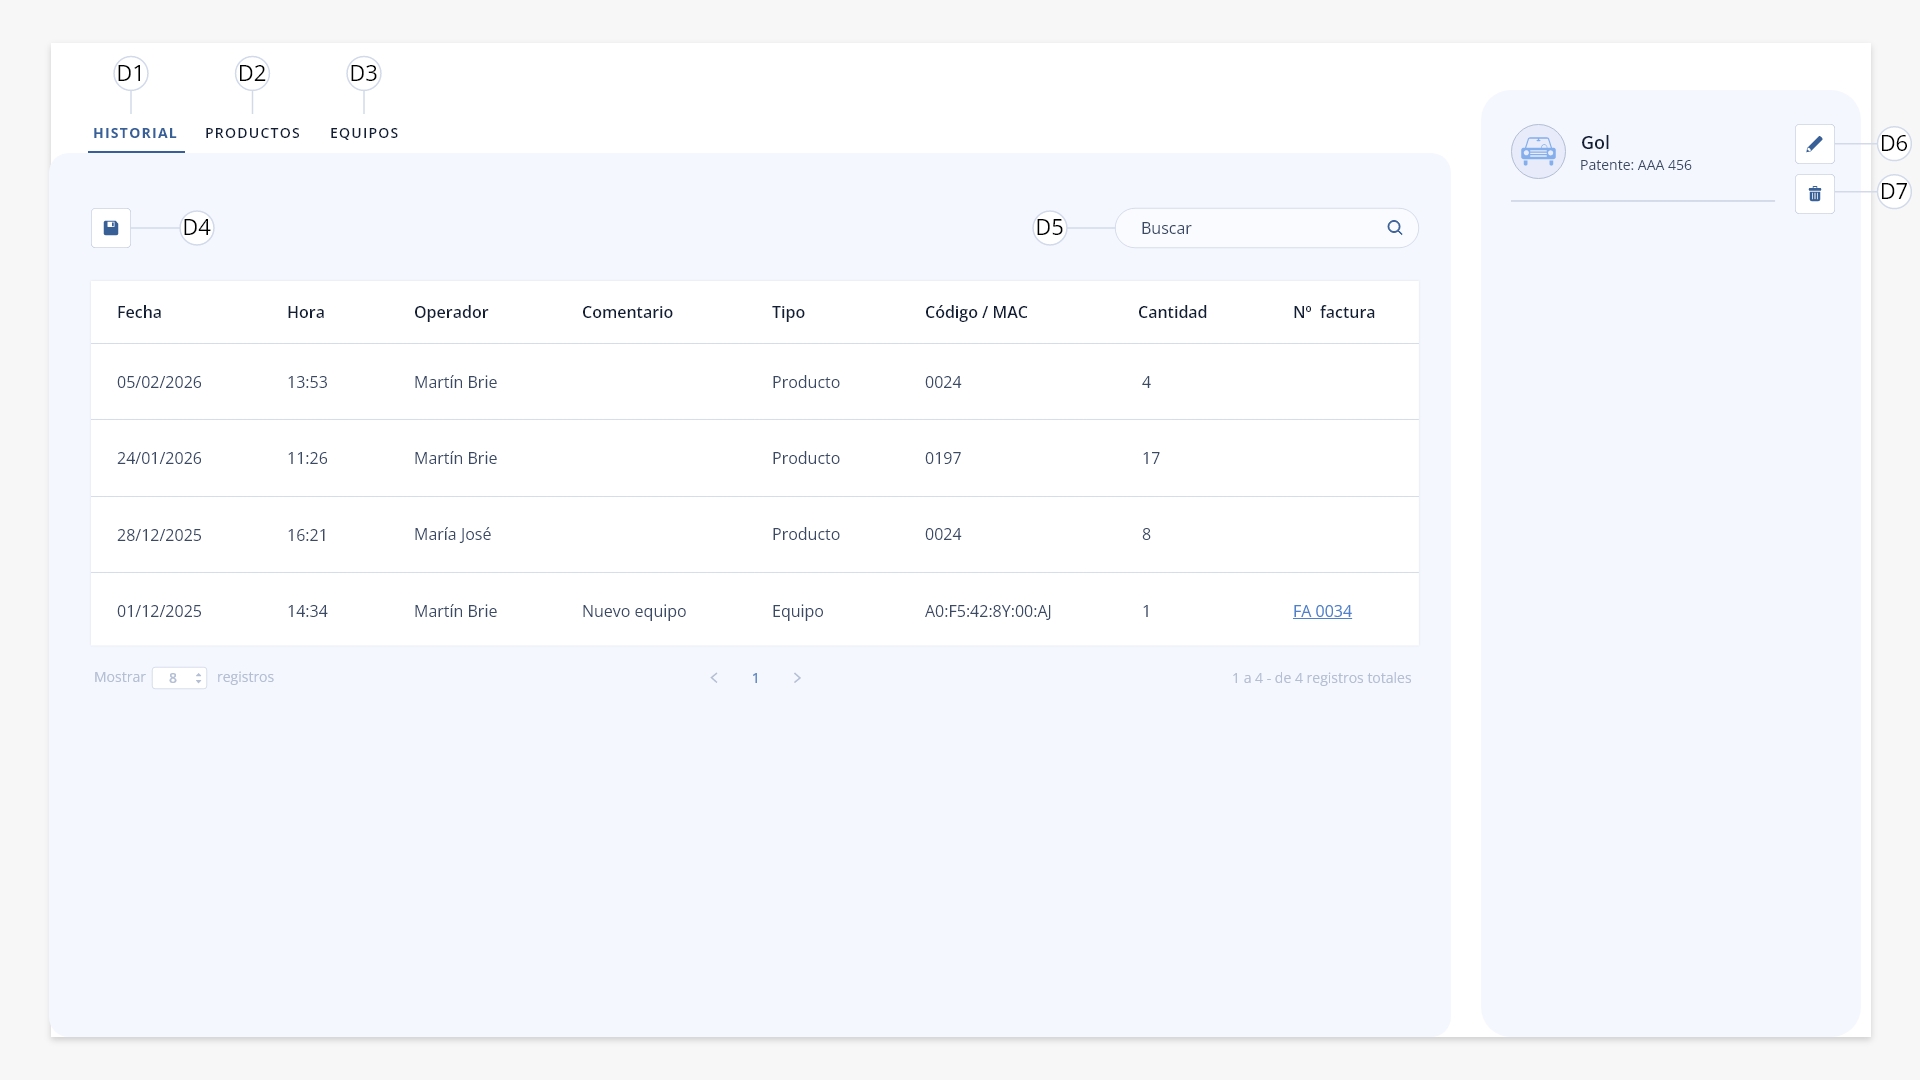The width and height of the screenshot is (1920, 1080).
Task: Click Martín Brie in the 05/02/2026 row
Action: tap(455, 382)
